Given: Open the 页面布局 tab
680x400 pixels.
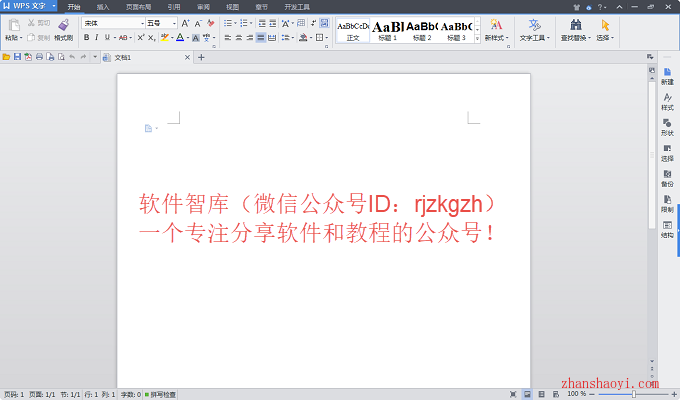Looking at the screenshot, I should coord(138,7).
